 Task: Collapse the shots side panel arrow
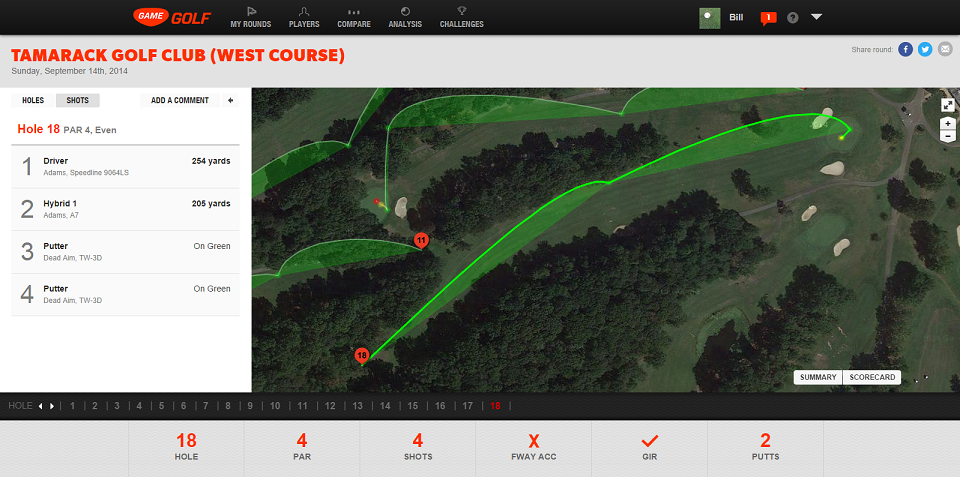pyautogui.click(x=230, y=100)
